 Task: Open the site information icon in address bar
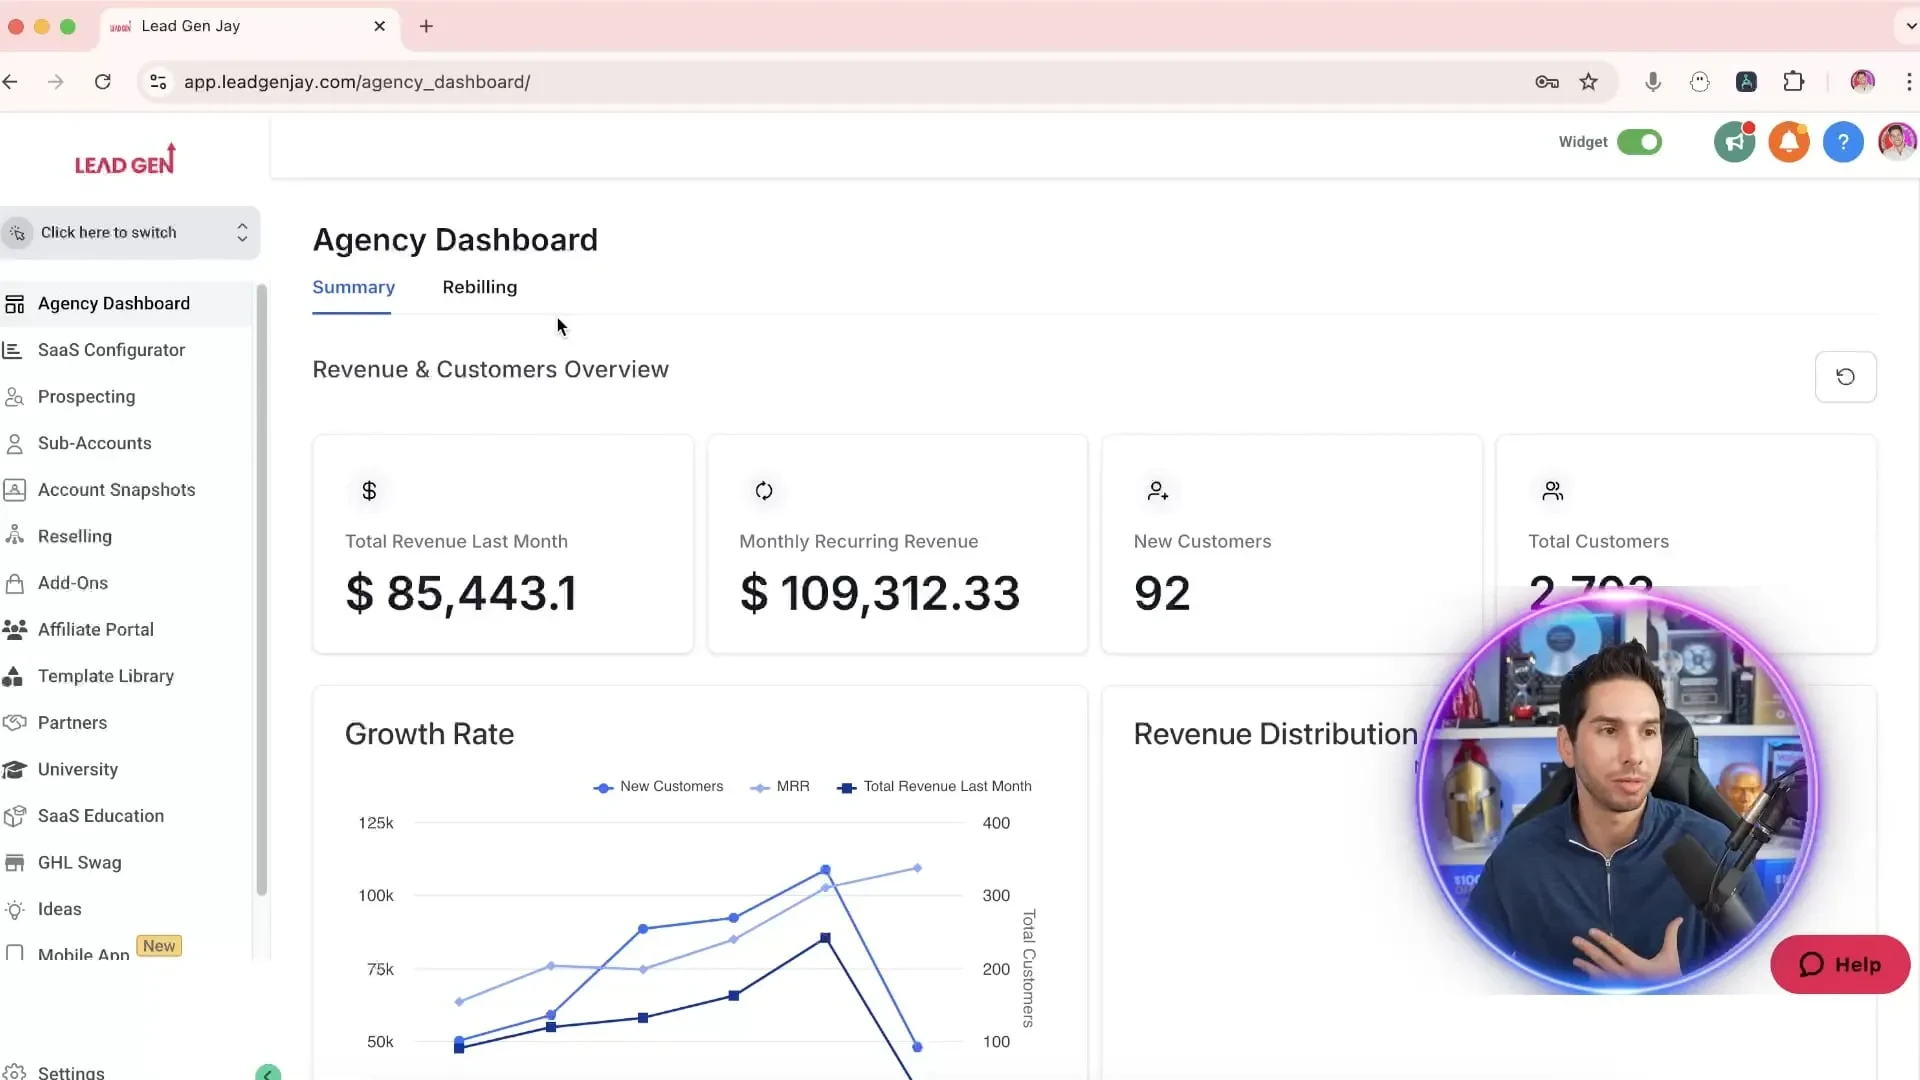[x=158, y=82]
